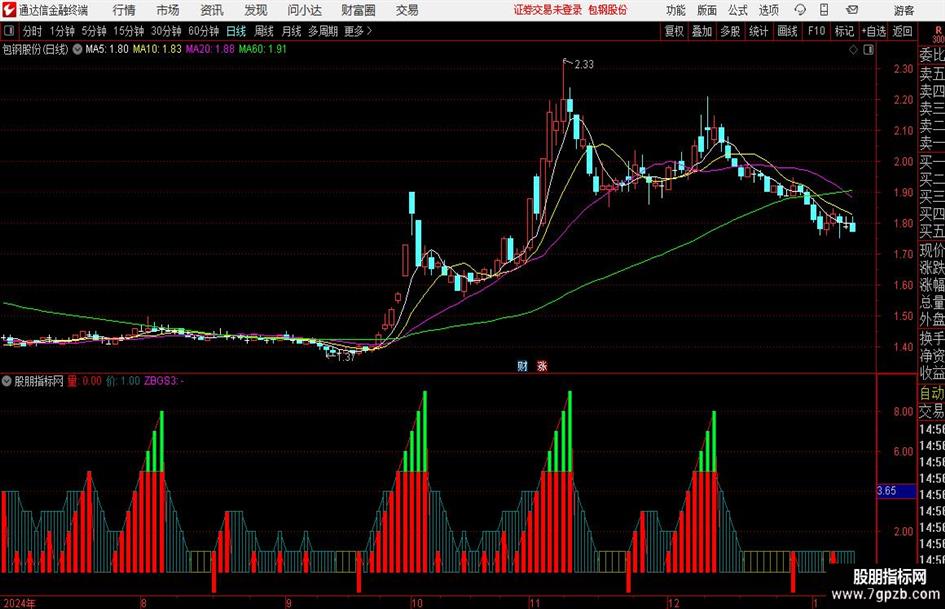The width and height of the screenshot is (945, 609).
Task: Click the 涨 marker below the chart
Action: tap(542, 365)
